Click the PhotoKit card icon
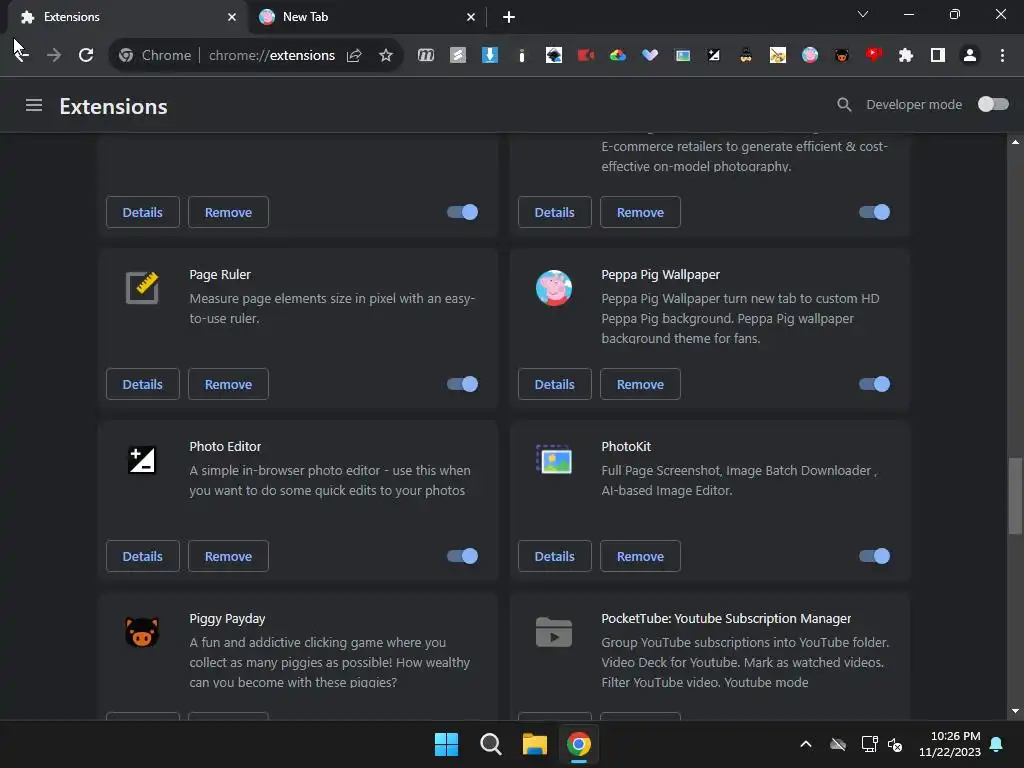 coord(554,460)
